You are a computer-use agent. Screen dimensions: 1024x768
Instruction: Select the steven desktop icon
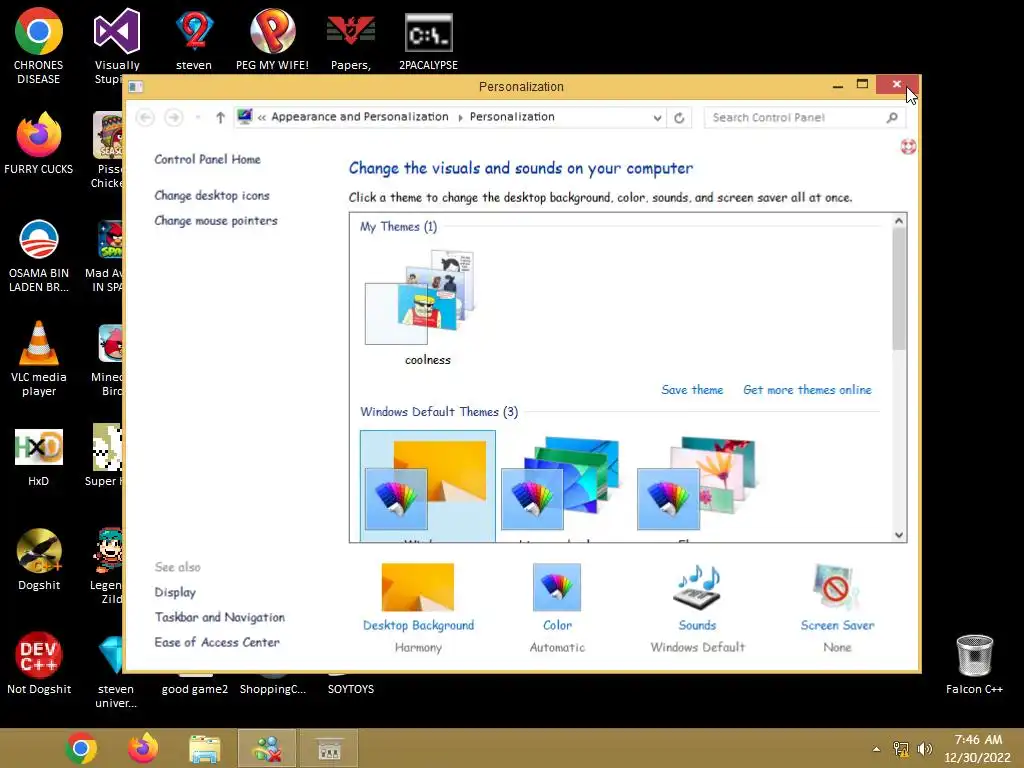[x=194, y=39]
